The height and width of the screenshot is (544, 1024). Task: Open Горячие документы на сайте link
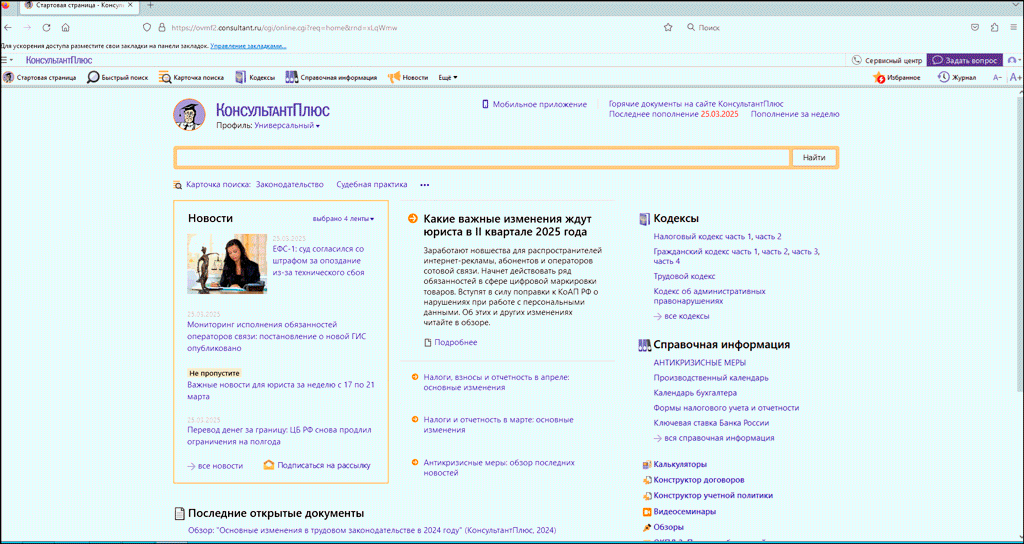696,104
